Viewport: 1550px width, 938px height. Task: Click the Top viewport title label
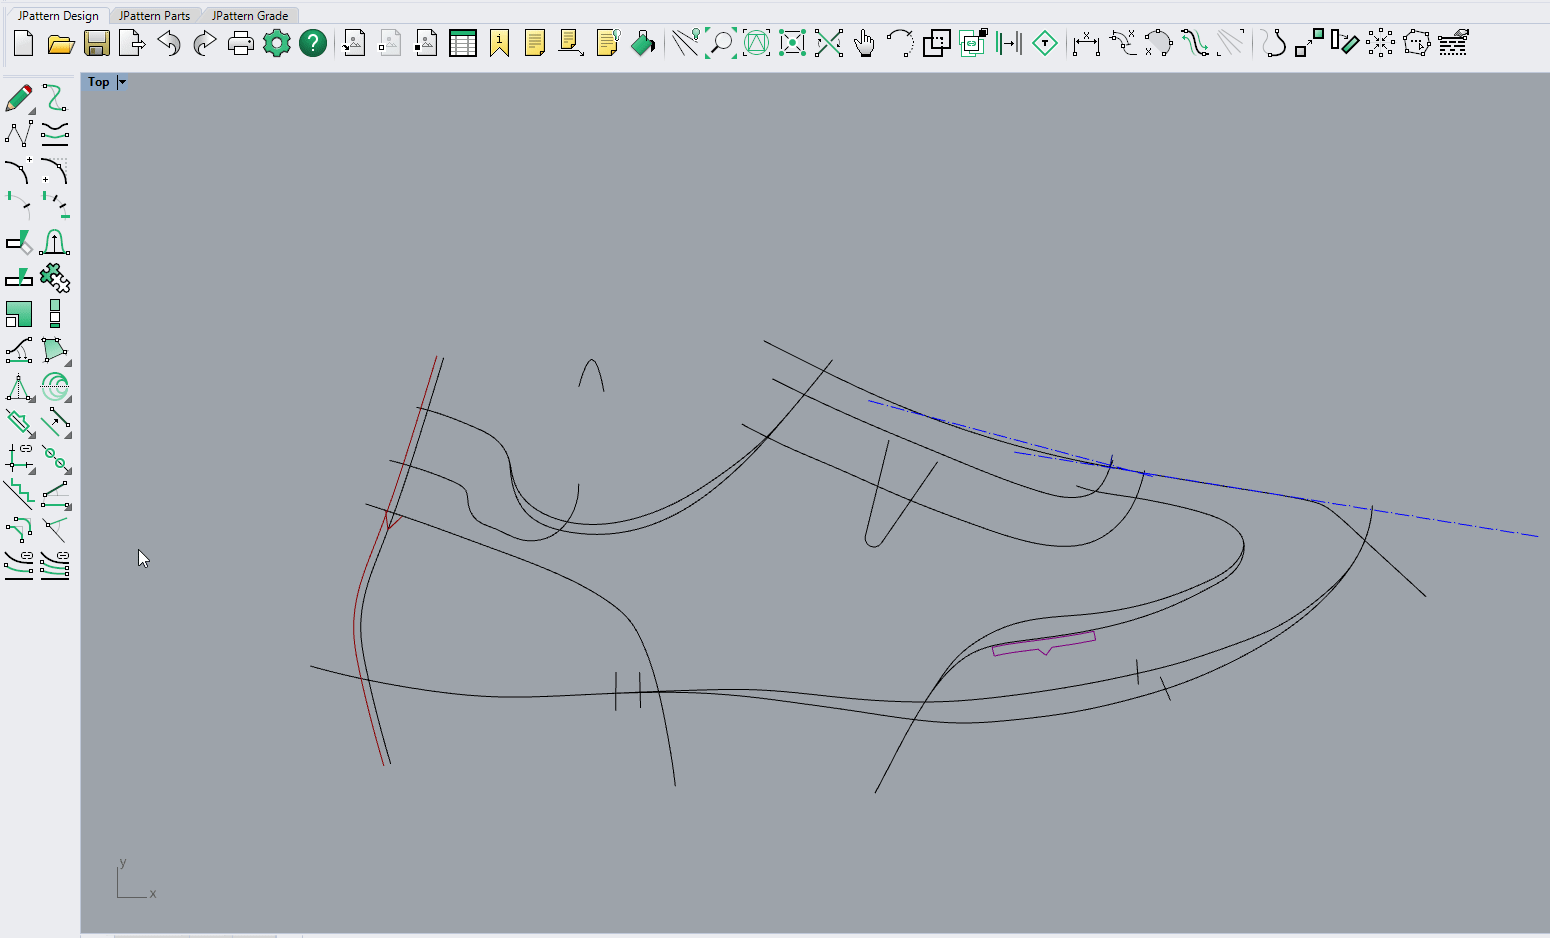tap(98, 82)
